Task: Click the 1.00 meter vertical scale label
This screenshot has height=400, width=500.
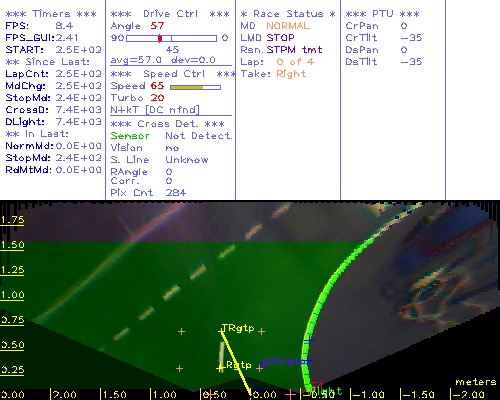Action: (12, 295)
